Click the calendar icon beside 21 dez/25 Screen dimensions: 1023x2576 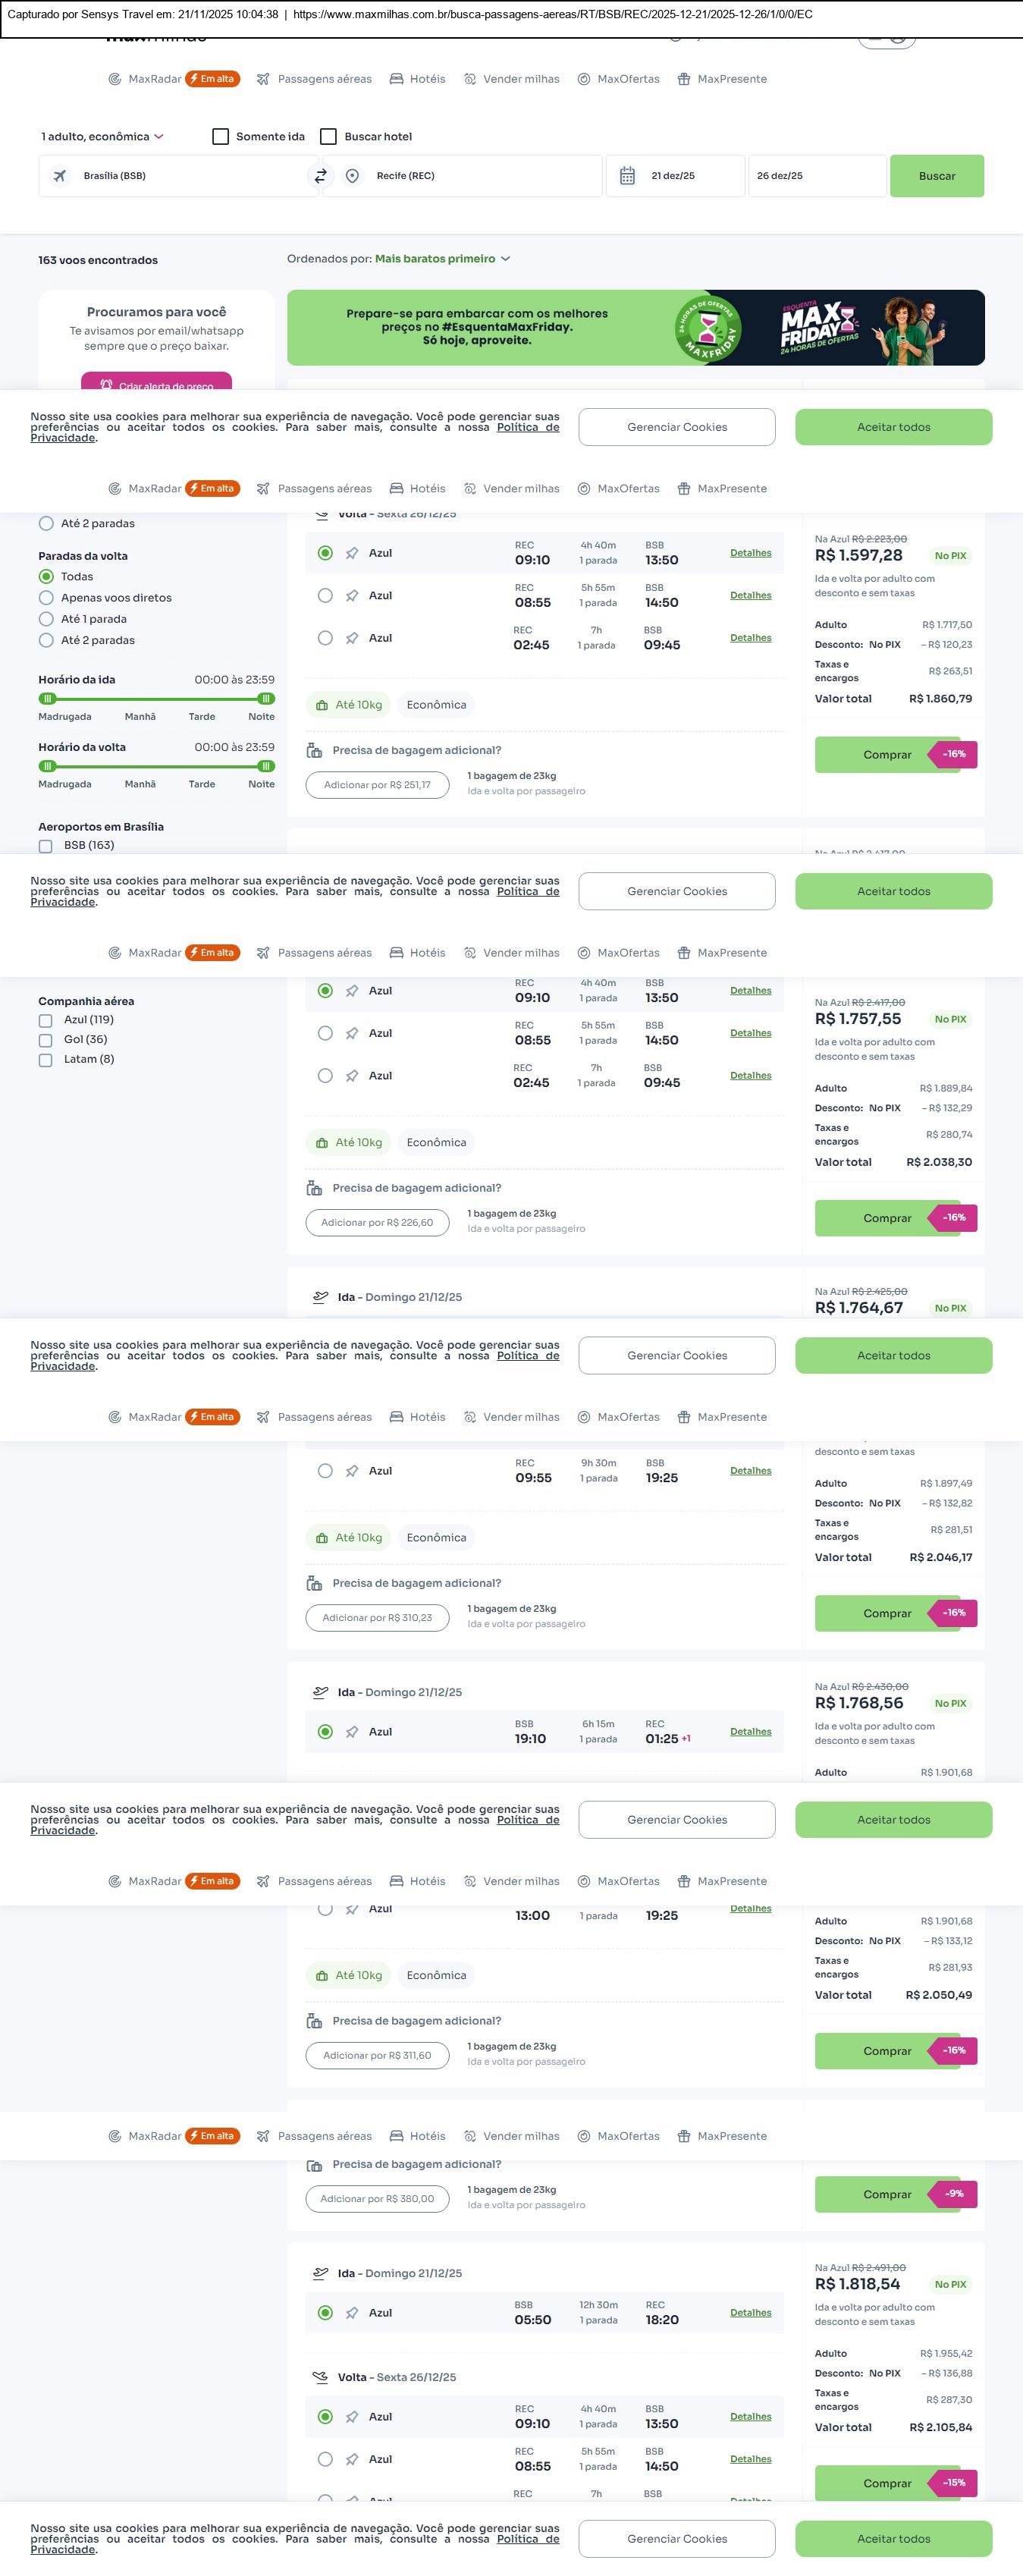[x=627, y=176]
